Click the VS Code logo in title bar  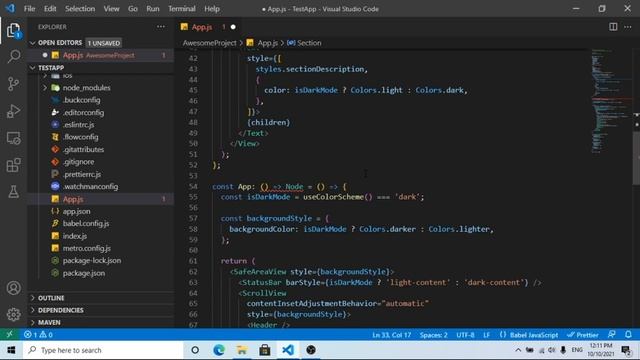(x=10, y=8)
